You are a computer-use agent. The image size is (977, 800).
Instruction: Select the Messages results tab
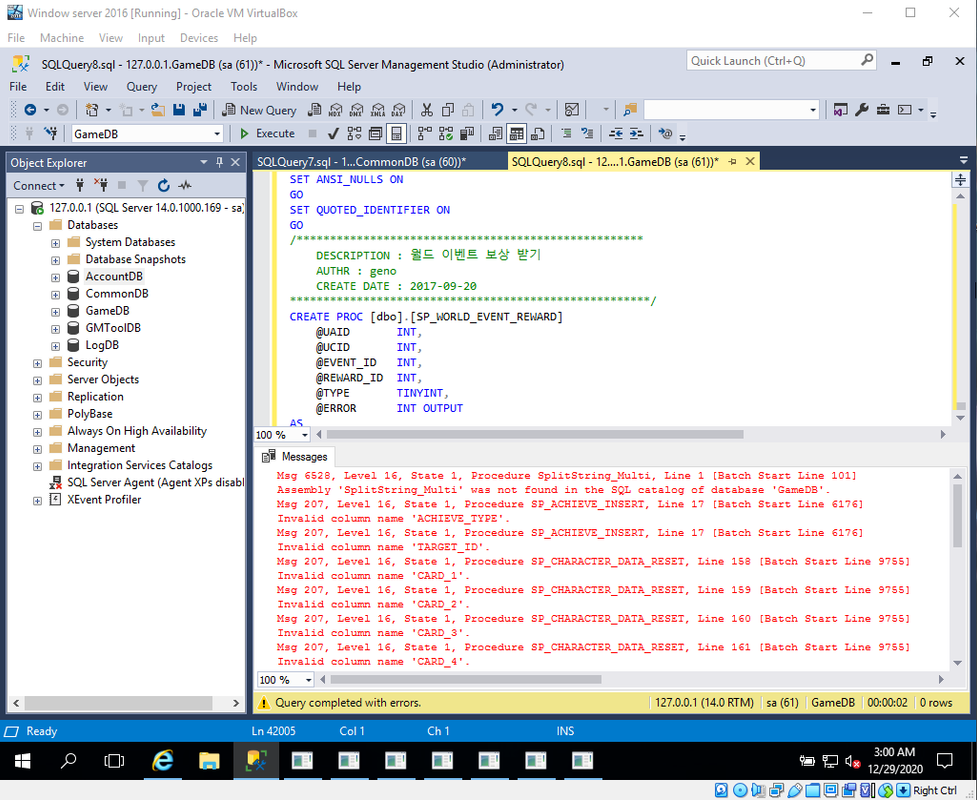pos(295,457)
